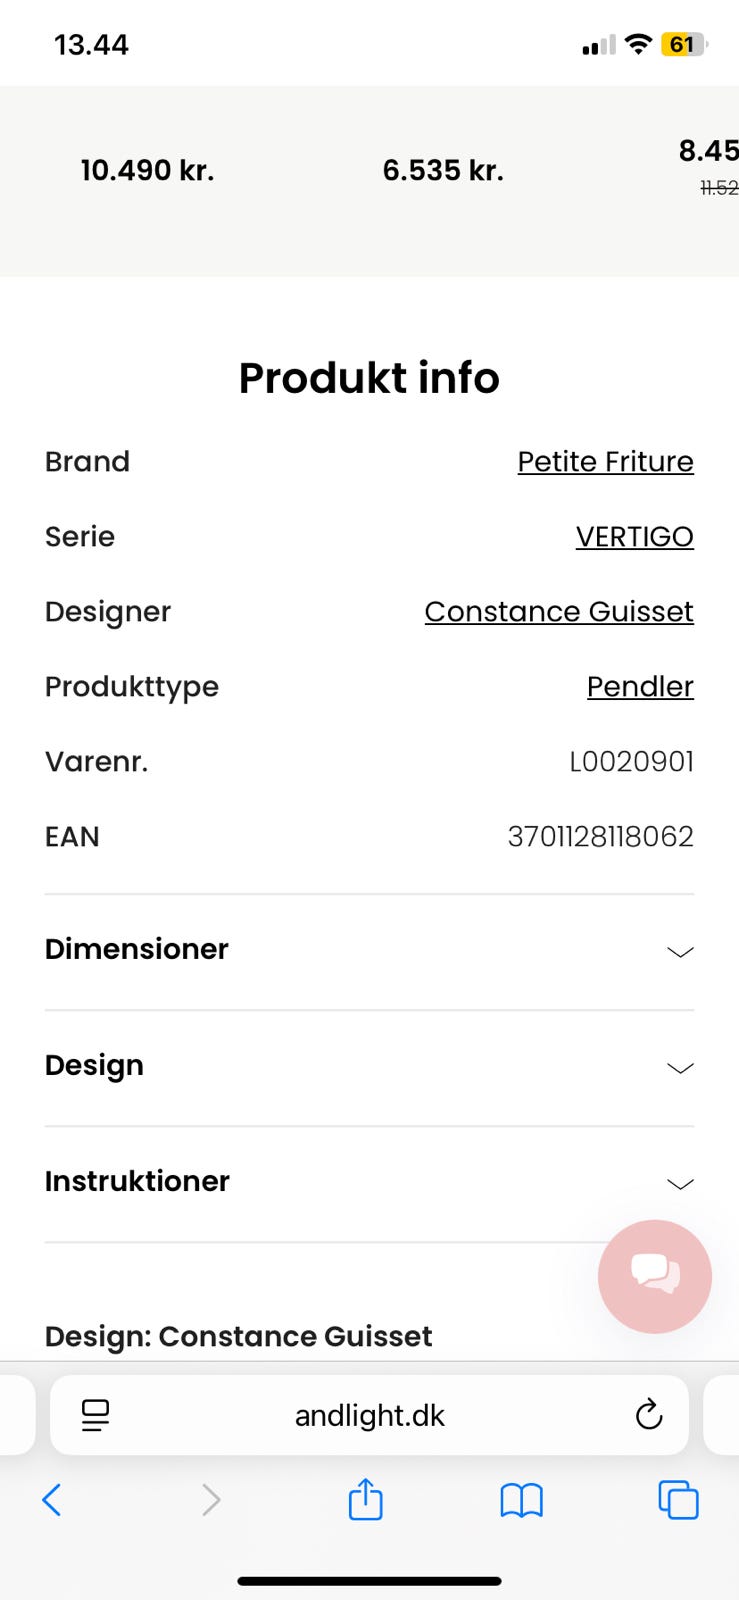
Task: Tap the EAN number 3701128118062
Action: [600, 837]
